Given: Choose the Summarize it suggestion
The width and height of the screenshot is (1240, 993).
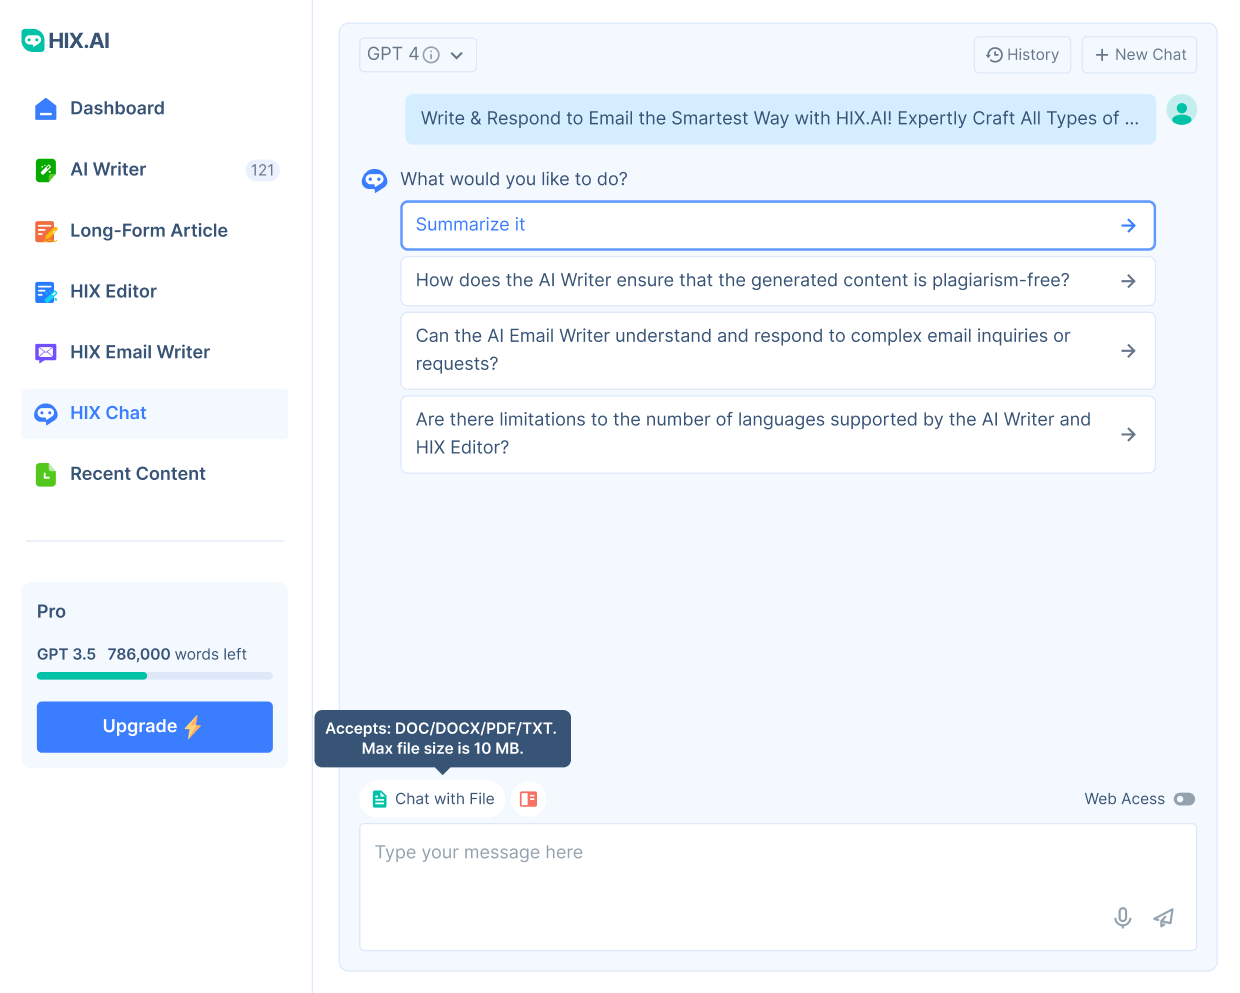Looking at the screenshot, I should coord(778,226).
